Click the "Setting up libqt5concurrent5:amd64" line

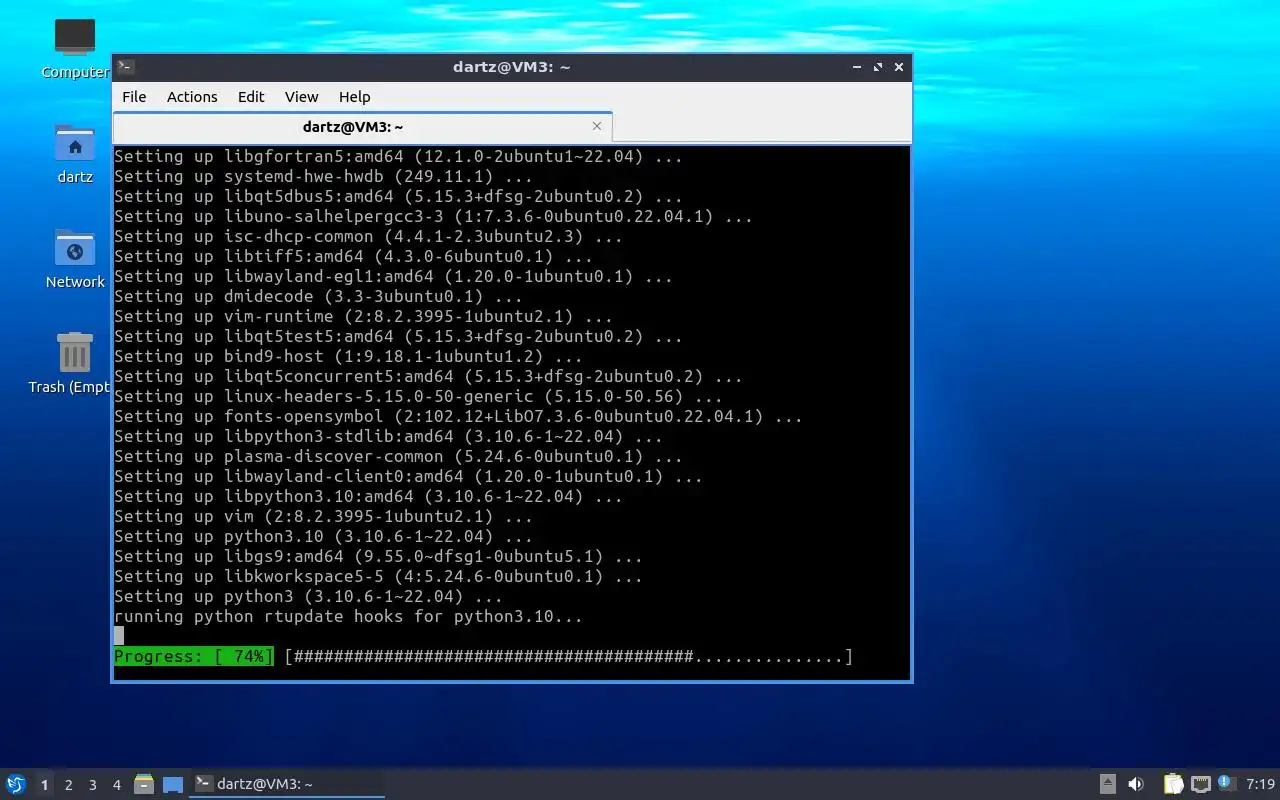click(x=428, y=377)
